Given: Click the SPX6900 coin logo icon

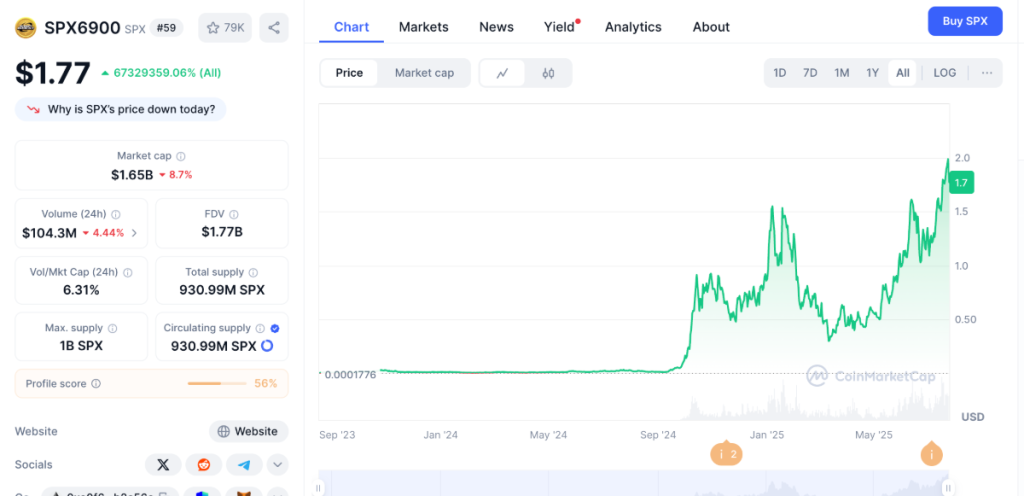Looking at the screenshot, I should (x=25, y=27).
